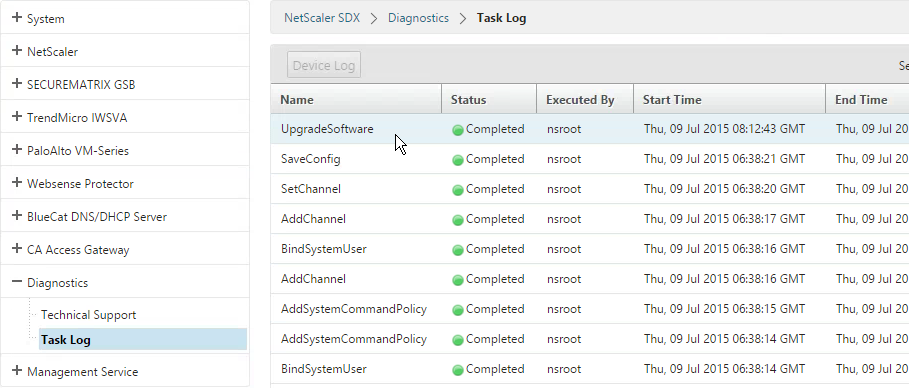Viewport: 909px width, 388px height.
Task: Go to NetScaler SDX breadcrumb link
Action: tap(322, 18)
